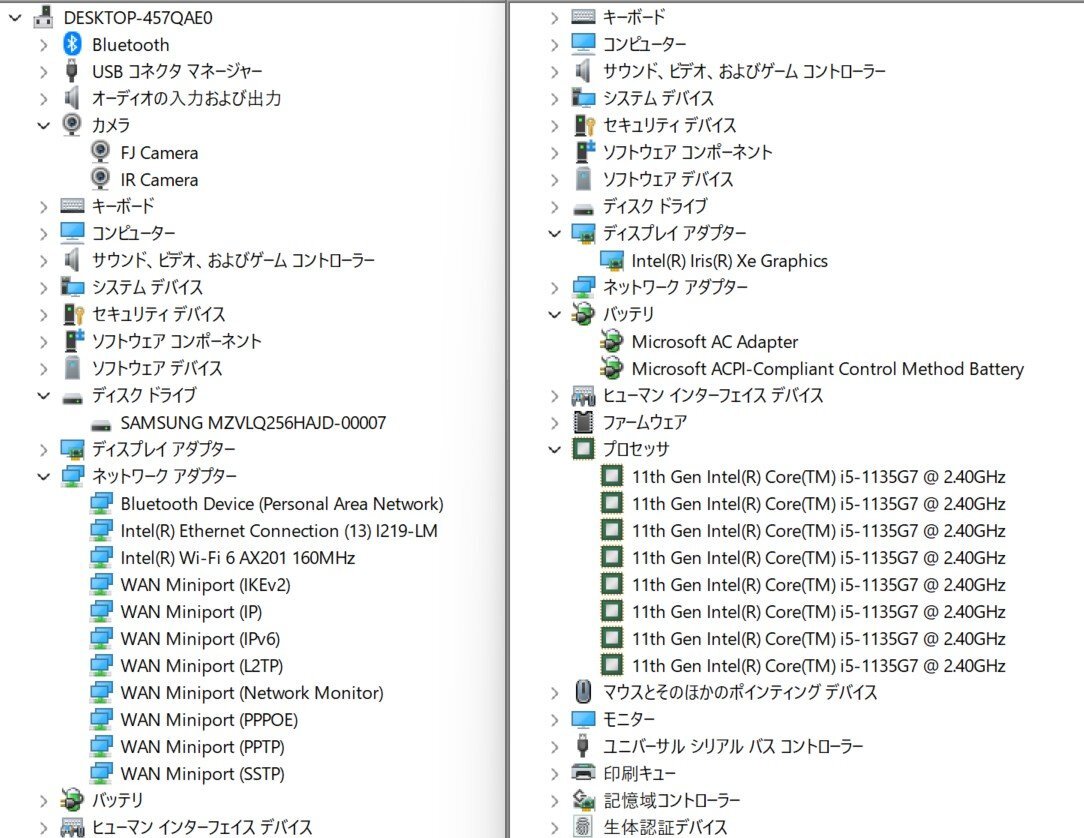The width and height of the screenshot is (1084, 838).
Task: Select the IR Camera label
Action: [x=159, y=179]
